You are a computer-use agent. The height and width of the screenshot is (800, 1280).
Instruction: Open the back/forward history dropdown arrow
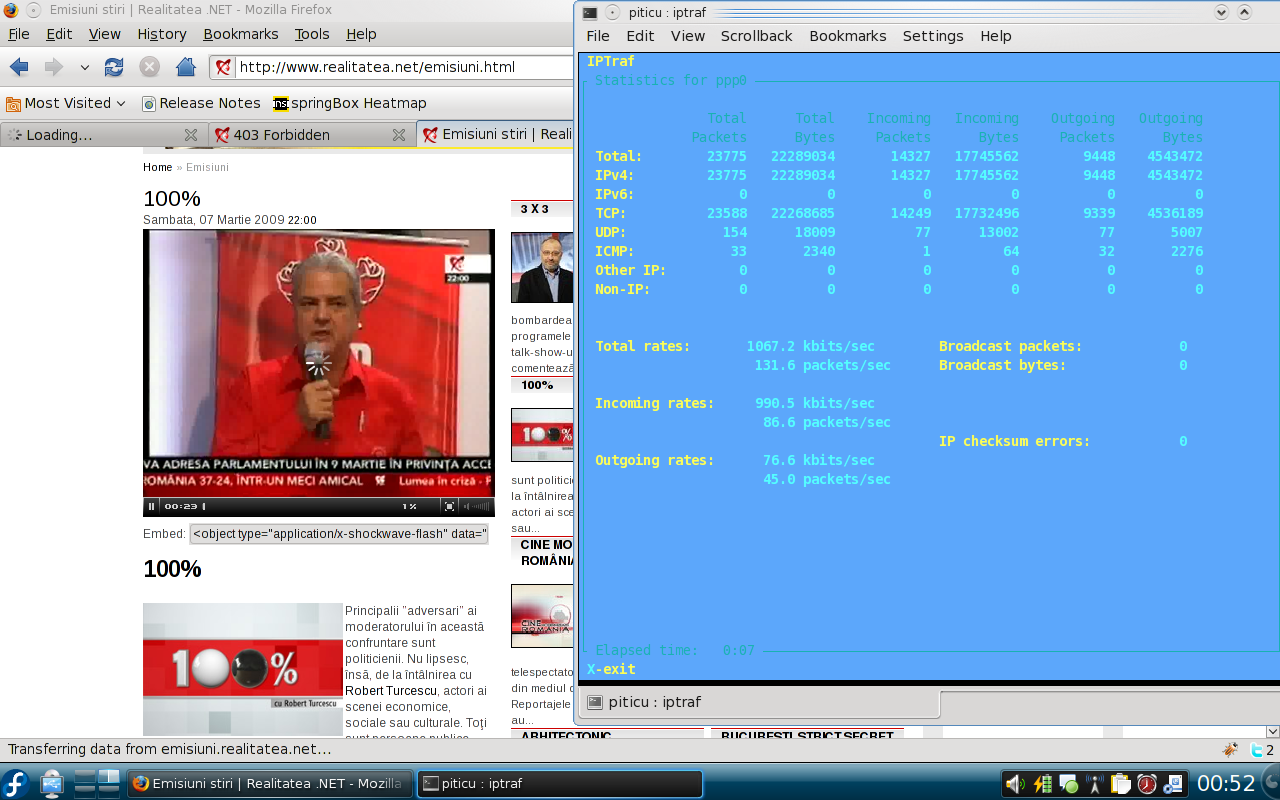[x=85, y=68]
